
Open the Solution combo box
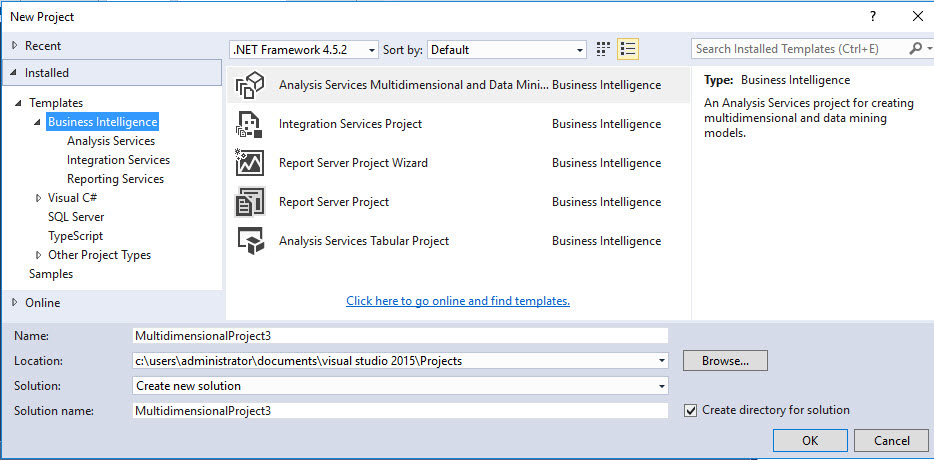pyautogui.click(x=400, y=385)
